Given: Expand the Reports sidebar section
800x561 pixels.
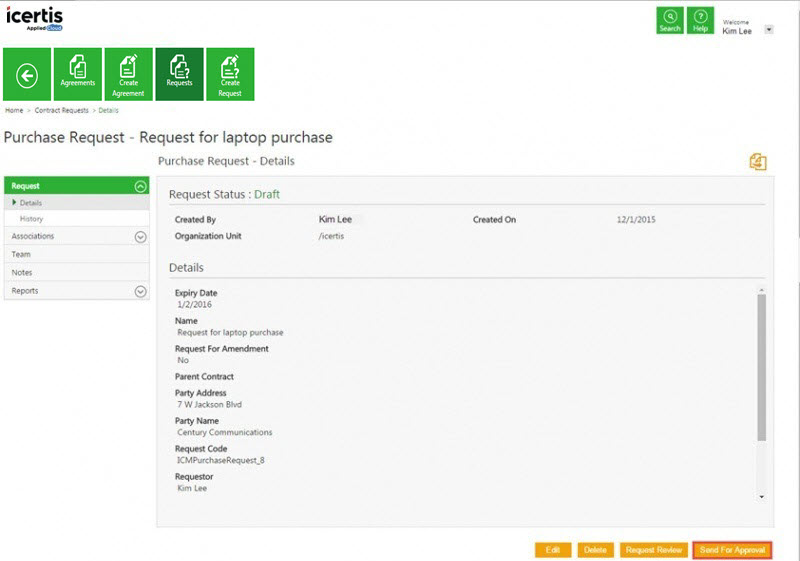Looking at the screenshot, I should click(140, 291).
